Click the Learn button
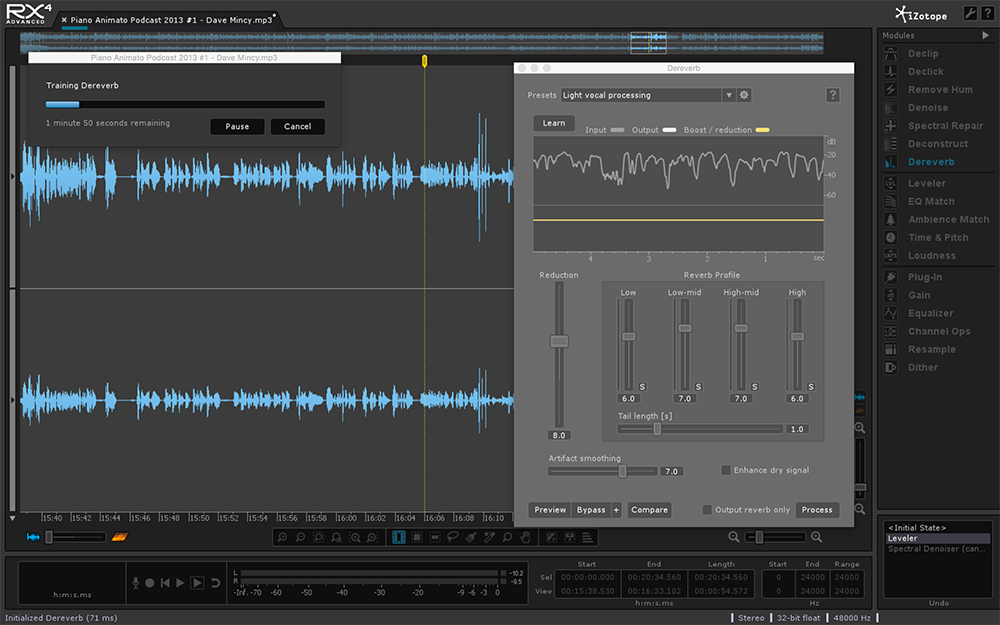The image size is (1000, 625). (x=554, y=123)
